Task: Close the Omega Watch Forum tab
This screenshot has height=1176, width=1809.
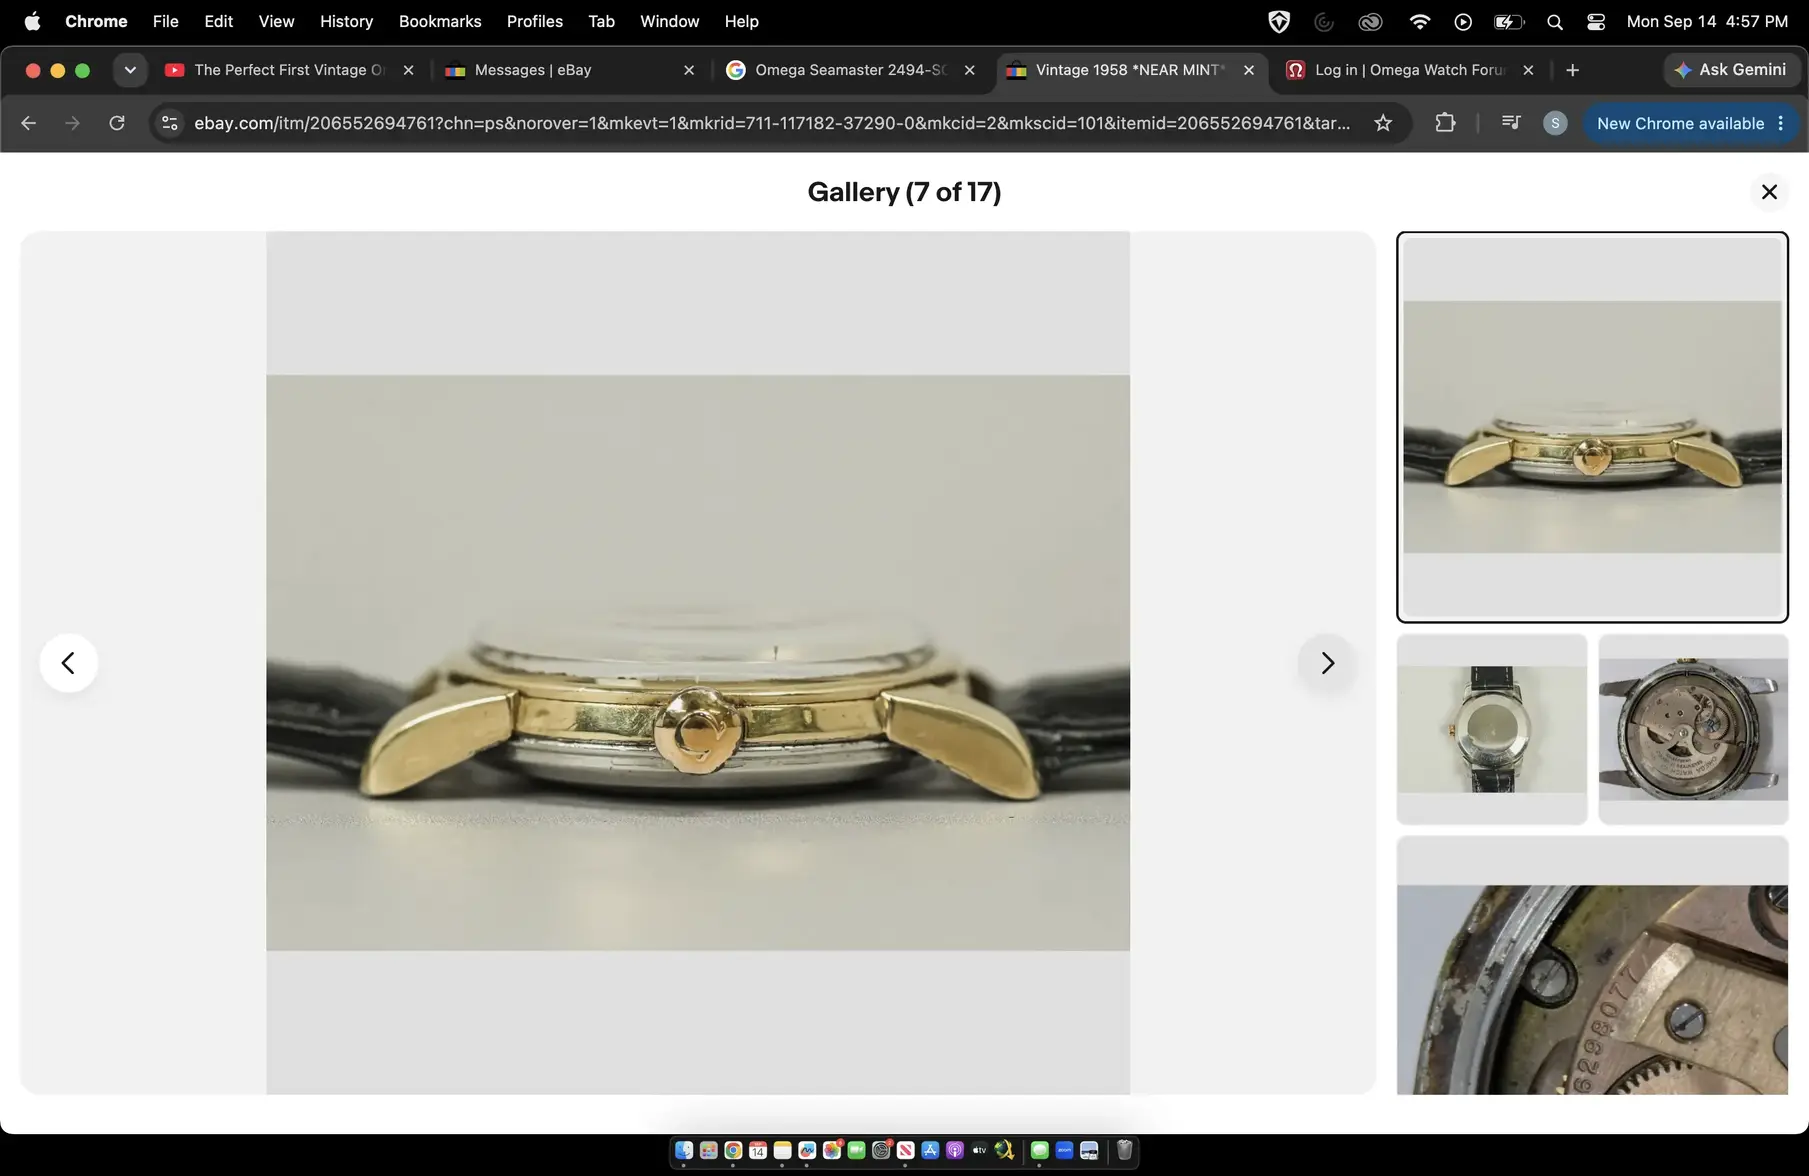Action: [1528, 70]
